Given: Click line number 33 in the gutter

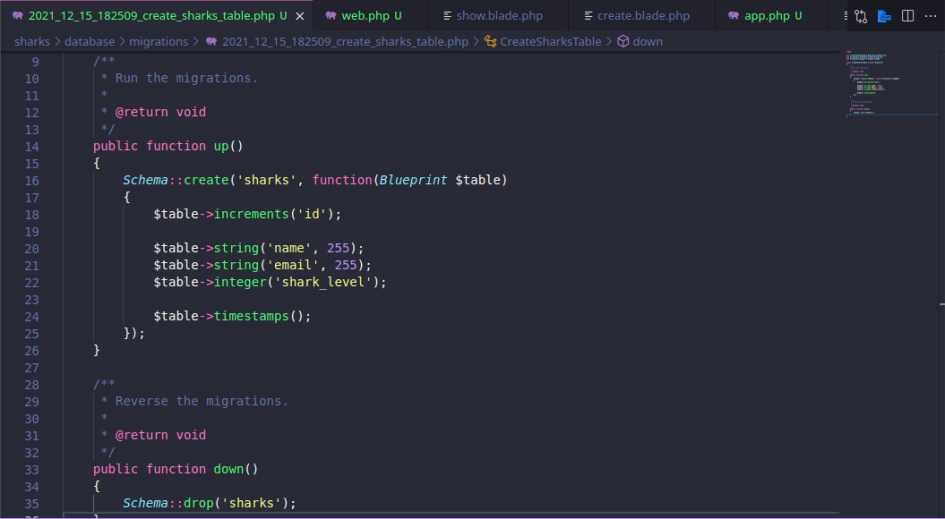Looking at the screenshot, I should 32,470.
